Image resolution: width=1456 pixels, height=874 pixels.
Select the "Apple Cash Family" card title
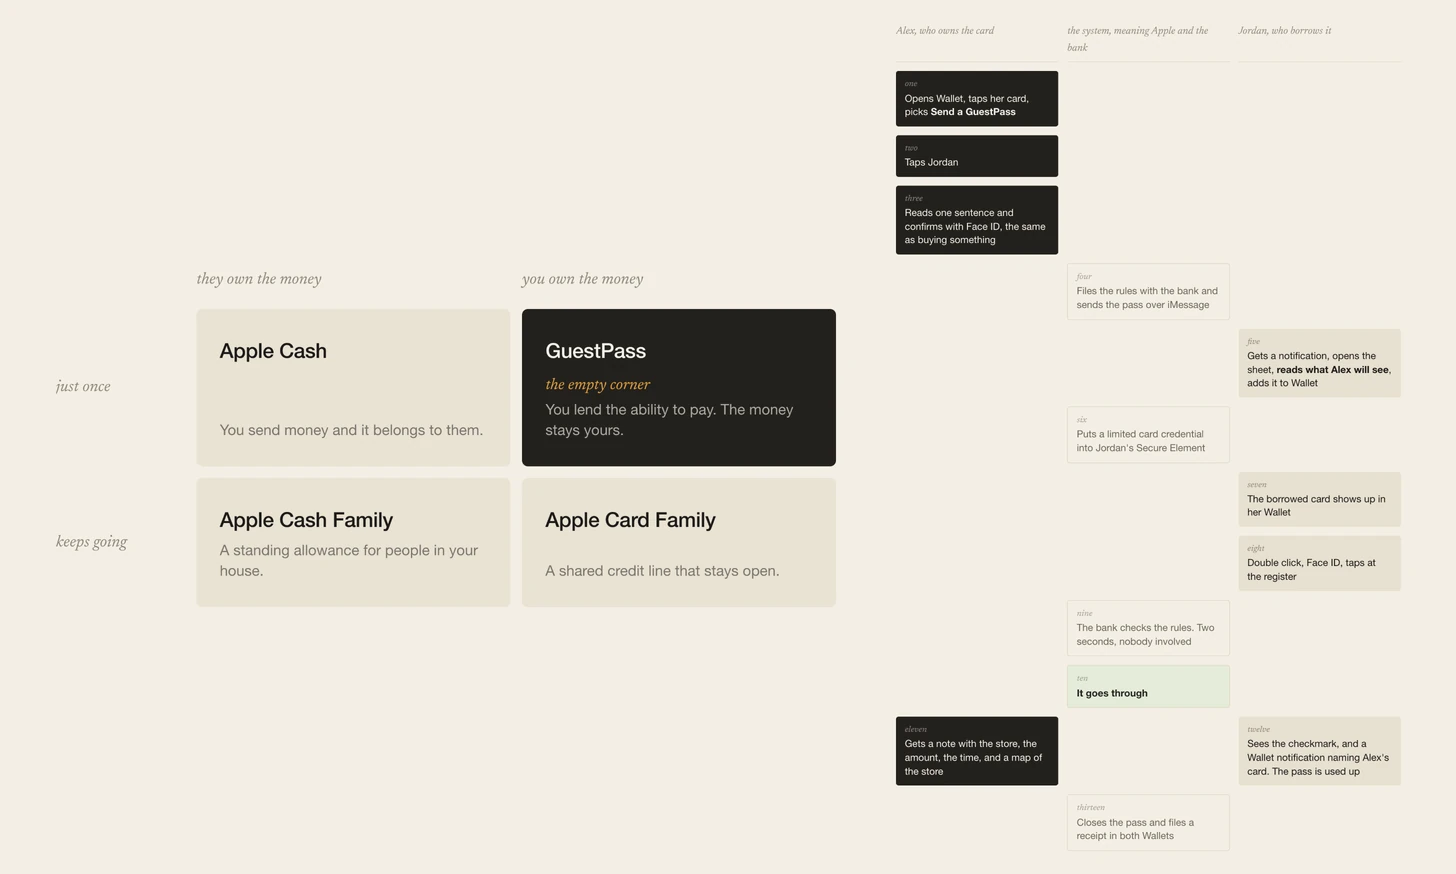(x=306, y=520)
